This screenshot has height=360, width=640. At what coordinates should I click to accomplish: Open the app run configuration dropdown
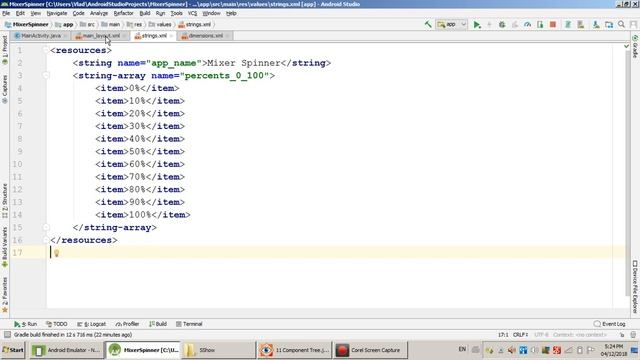point(451,24)
